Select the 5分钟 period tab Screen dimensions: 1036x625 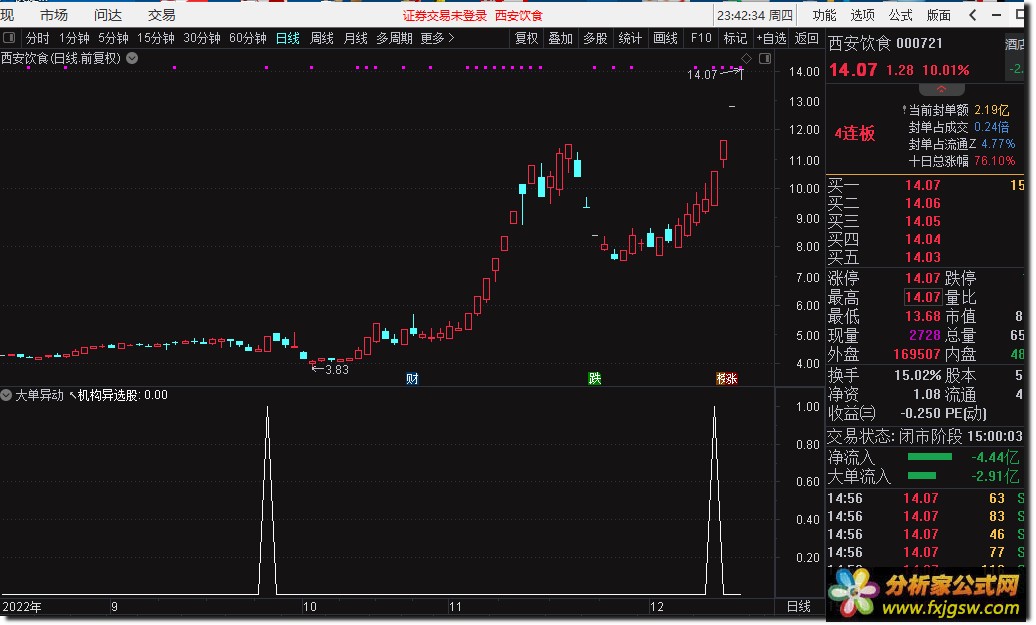tap(113, 38)
